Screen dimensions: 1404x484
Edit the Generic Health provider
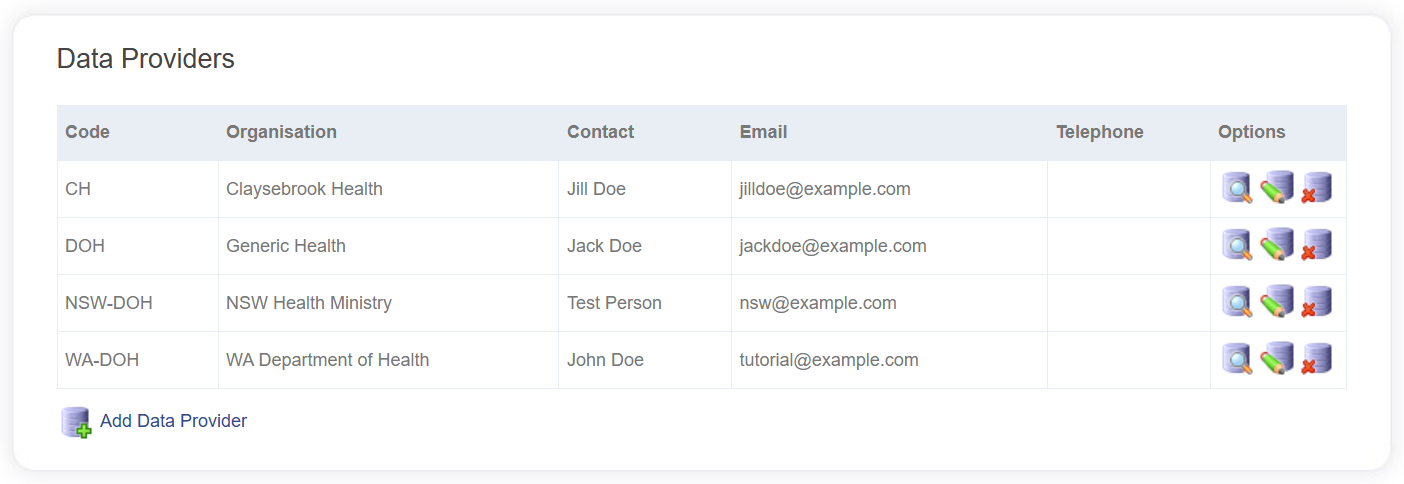pyautogui.click(x=1277, y=245)
